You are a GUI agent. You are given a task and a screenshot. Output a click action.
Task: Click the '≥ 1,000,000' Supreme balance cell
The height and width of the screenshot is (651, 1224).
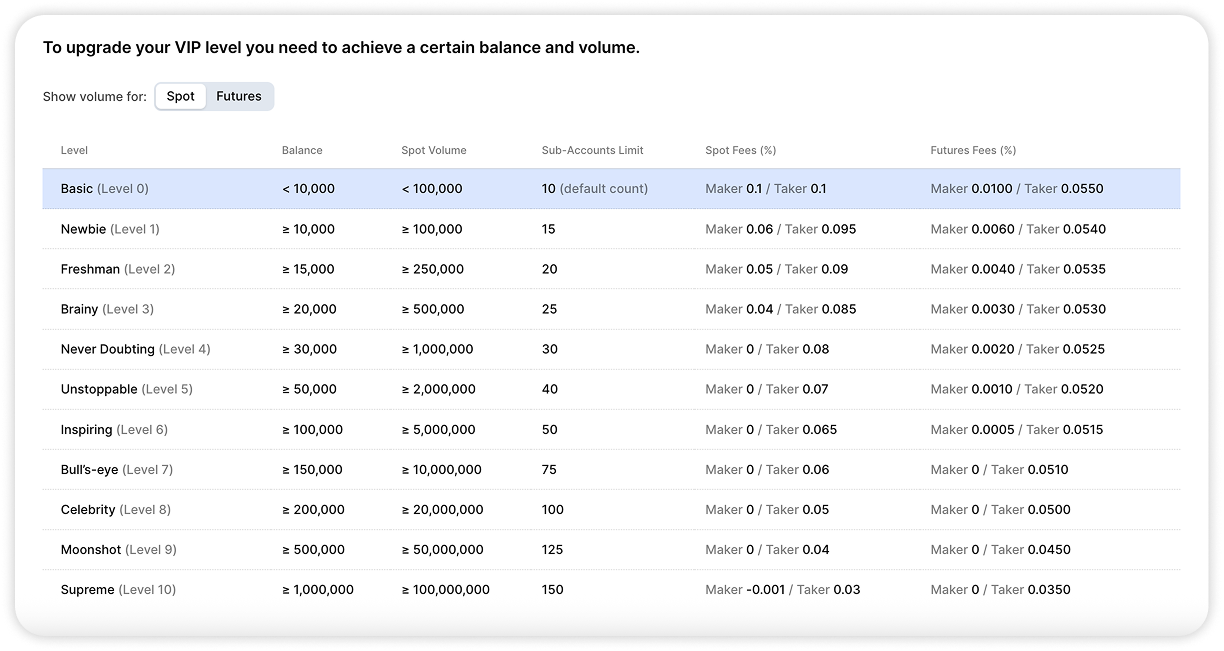(318, 589)
